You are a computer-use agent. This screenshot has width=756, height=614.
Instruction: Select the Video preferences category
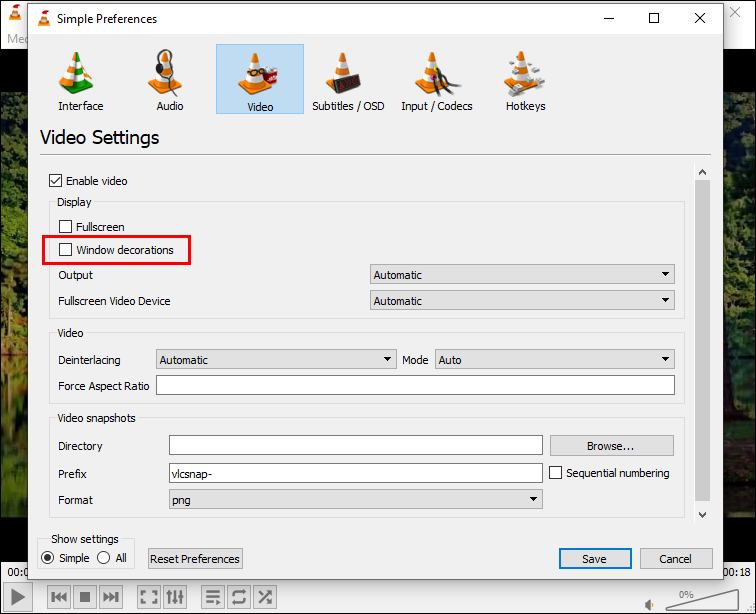260,79
